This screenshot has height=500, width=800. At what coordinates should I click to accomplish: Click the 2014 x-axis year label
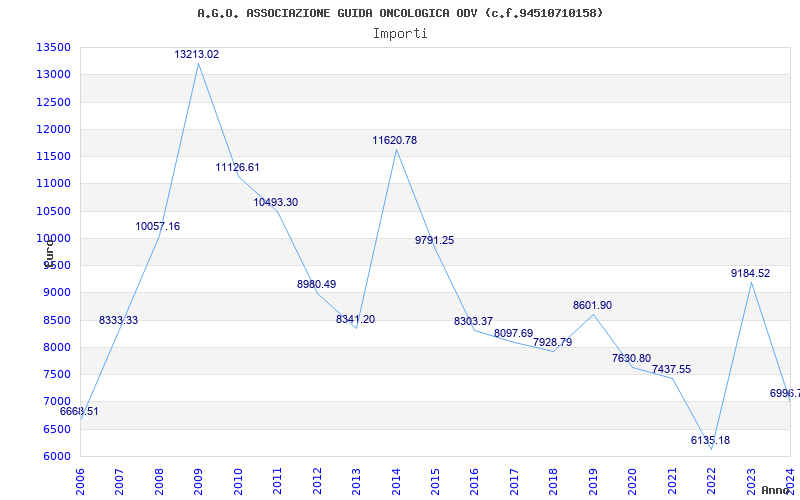click(395, 482)
